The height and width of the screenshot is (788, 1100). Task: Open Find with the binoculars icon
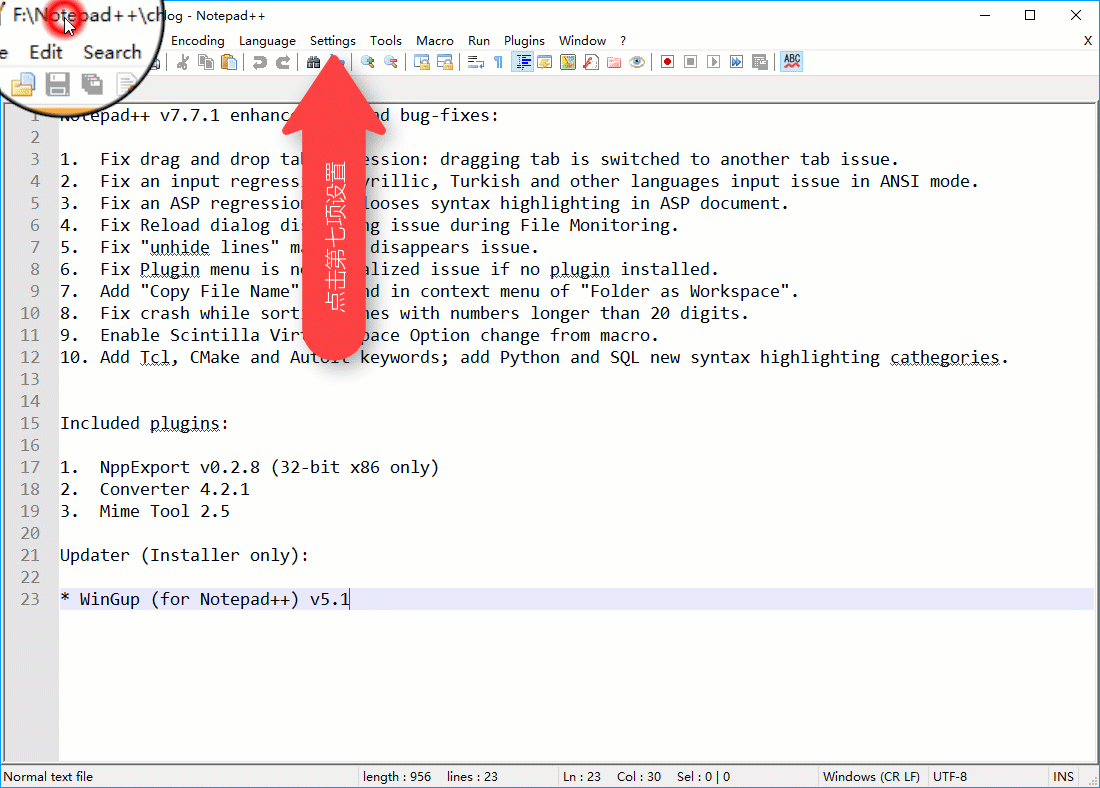pos(313,62)
